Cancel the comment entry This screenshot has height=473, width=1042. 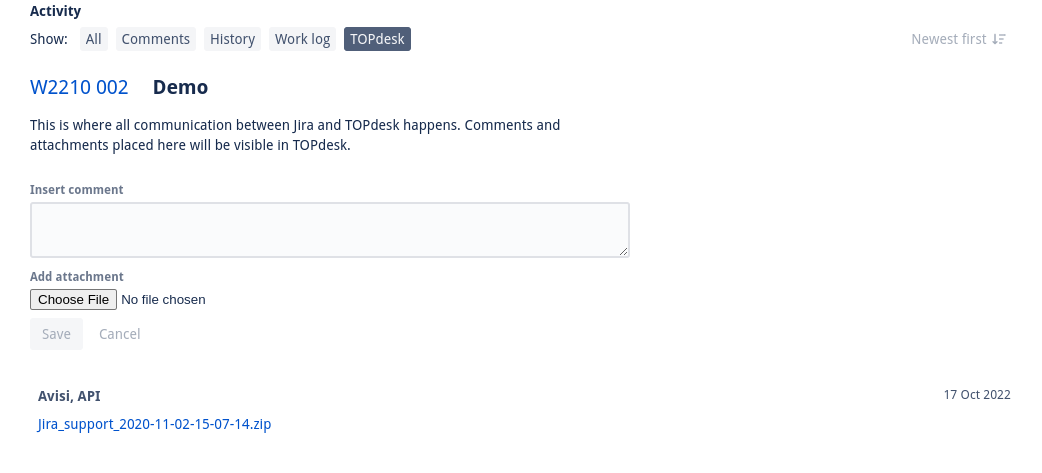click(x=120, y=334)
